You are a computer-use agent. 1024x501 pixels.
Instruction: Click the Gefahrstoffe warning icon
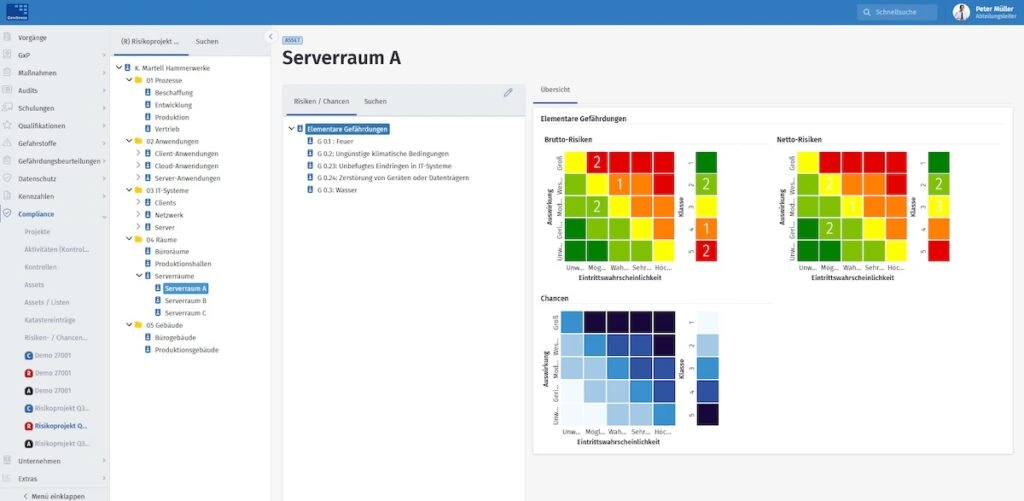click(7, 143)
